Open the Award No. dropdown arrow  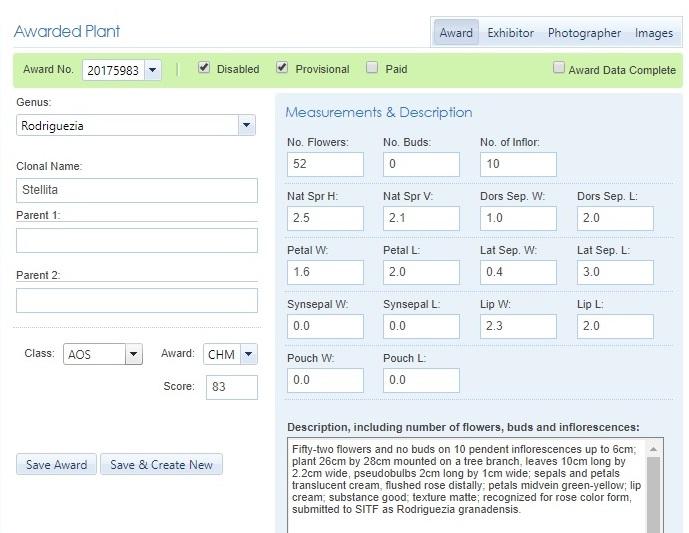click(152, 70)
